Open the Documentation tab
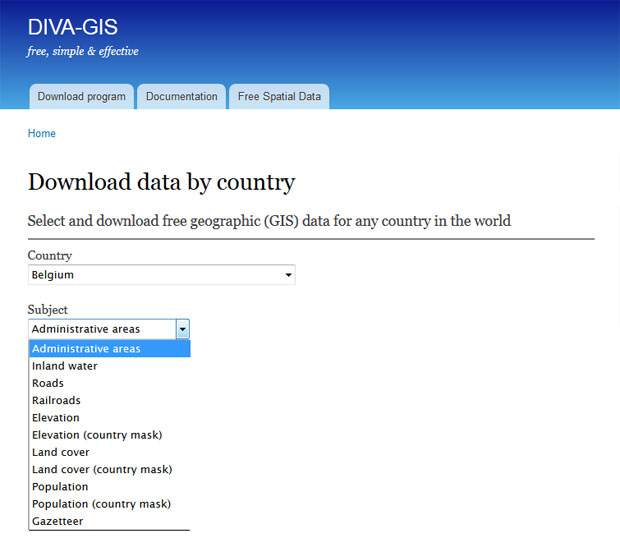Image resolution: width=620 pixels, height=538 pixels. [181, 96]
